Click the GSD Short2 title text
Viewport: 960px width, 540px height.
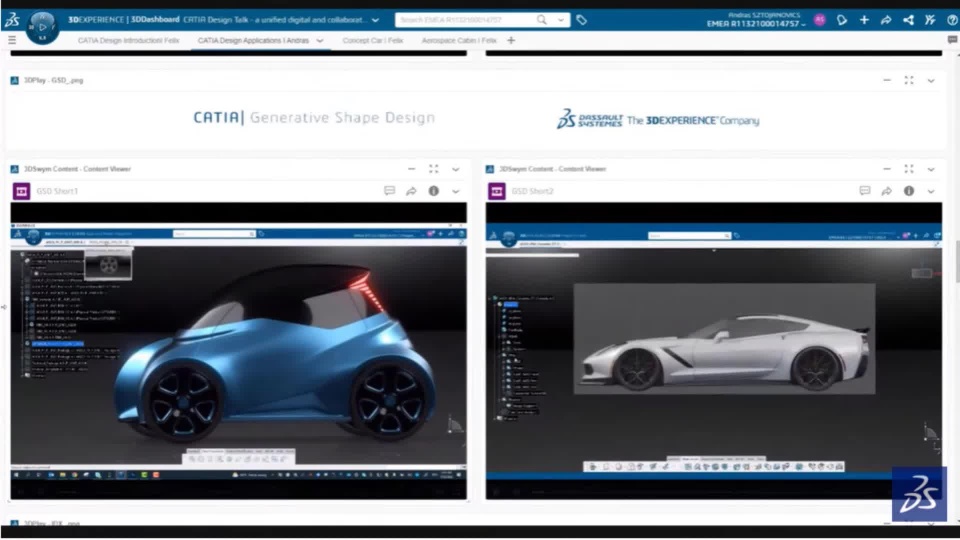pyautogui.click(x=533, y=191)
